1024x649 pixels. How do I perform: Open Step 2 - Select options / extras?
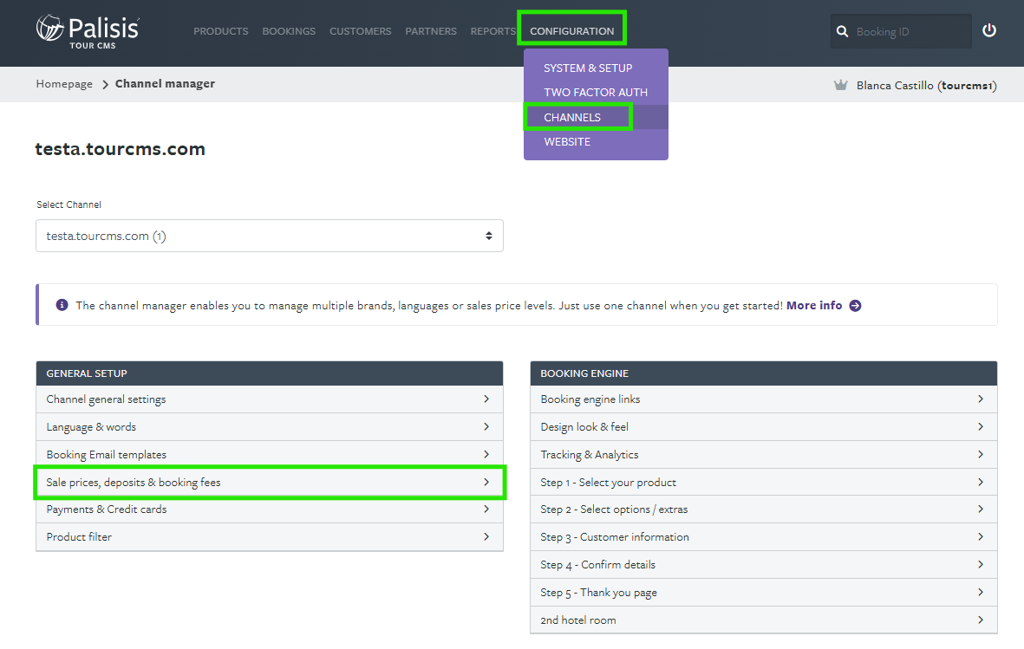(763, 509)
